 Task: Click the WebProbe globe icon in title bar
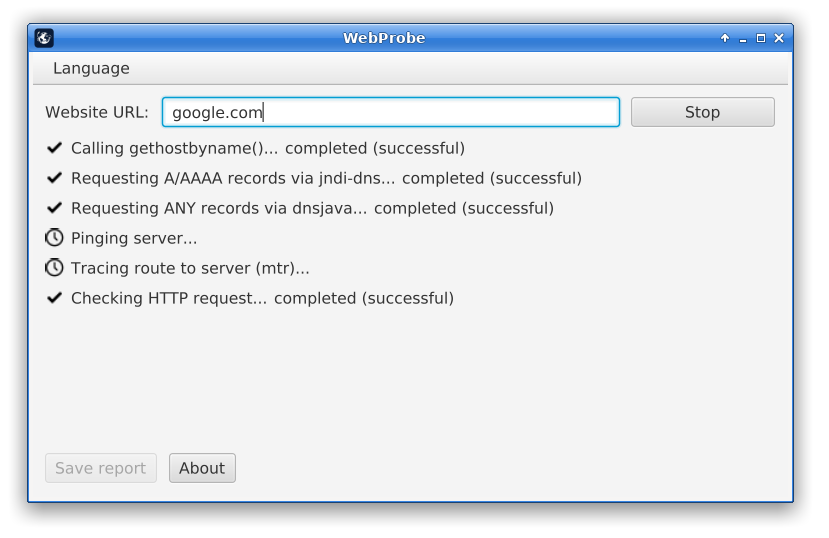point(44,38)
